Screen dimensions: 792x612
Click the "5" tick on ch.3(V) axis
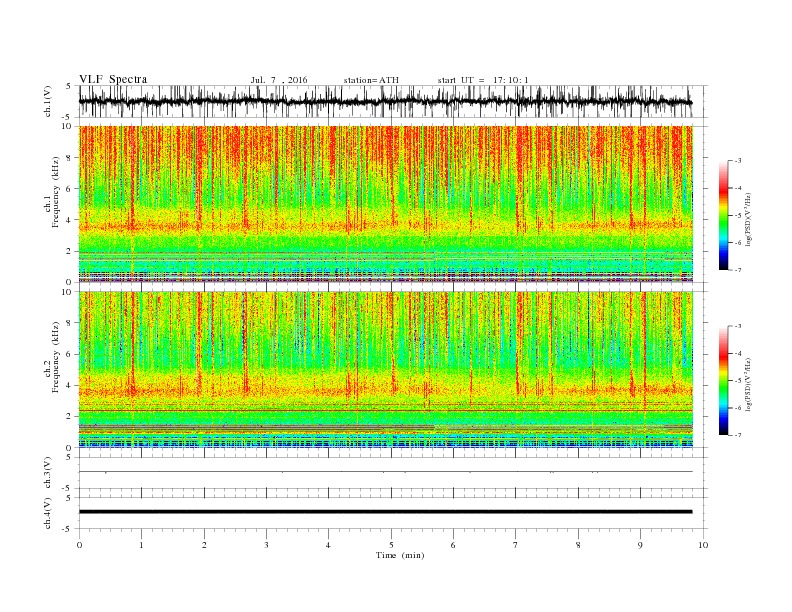[69, 457]
